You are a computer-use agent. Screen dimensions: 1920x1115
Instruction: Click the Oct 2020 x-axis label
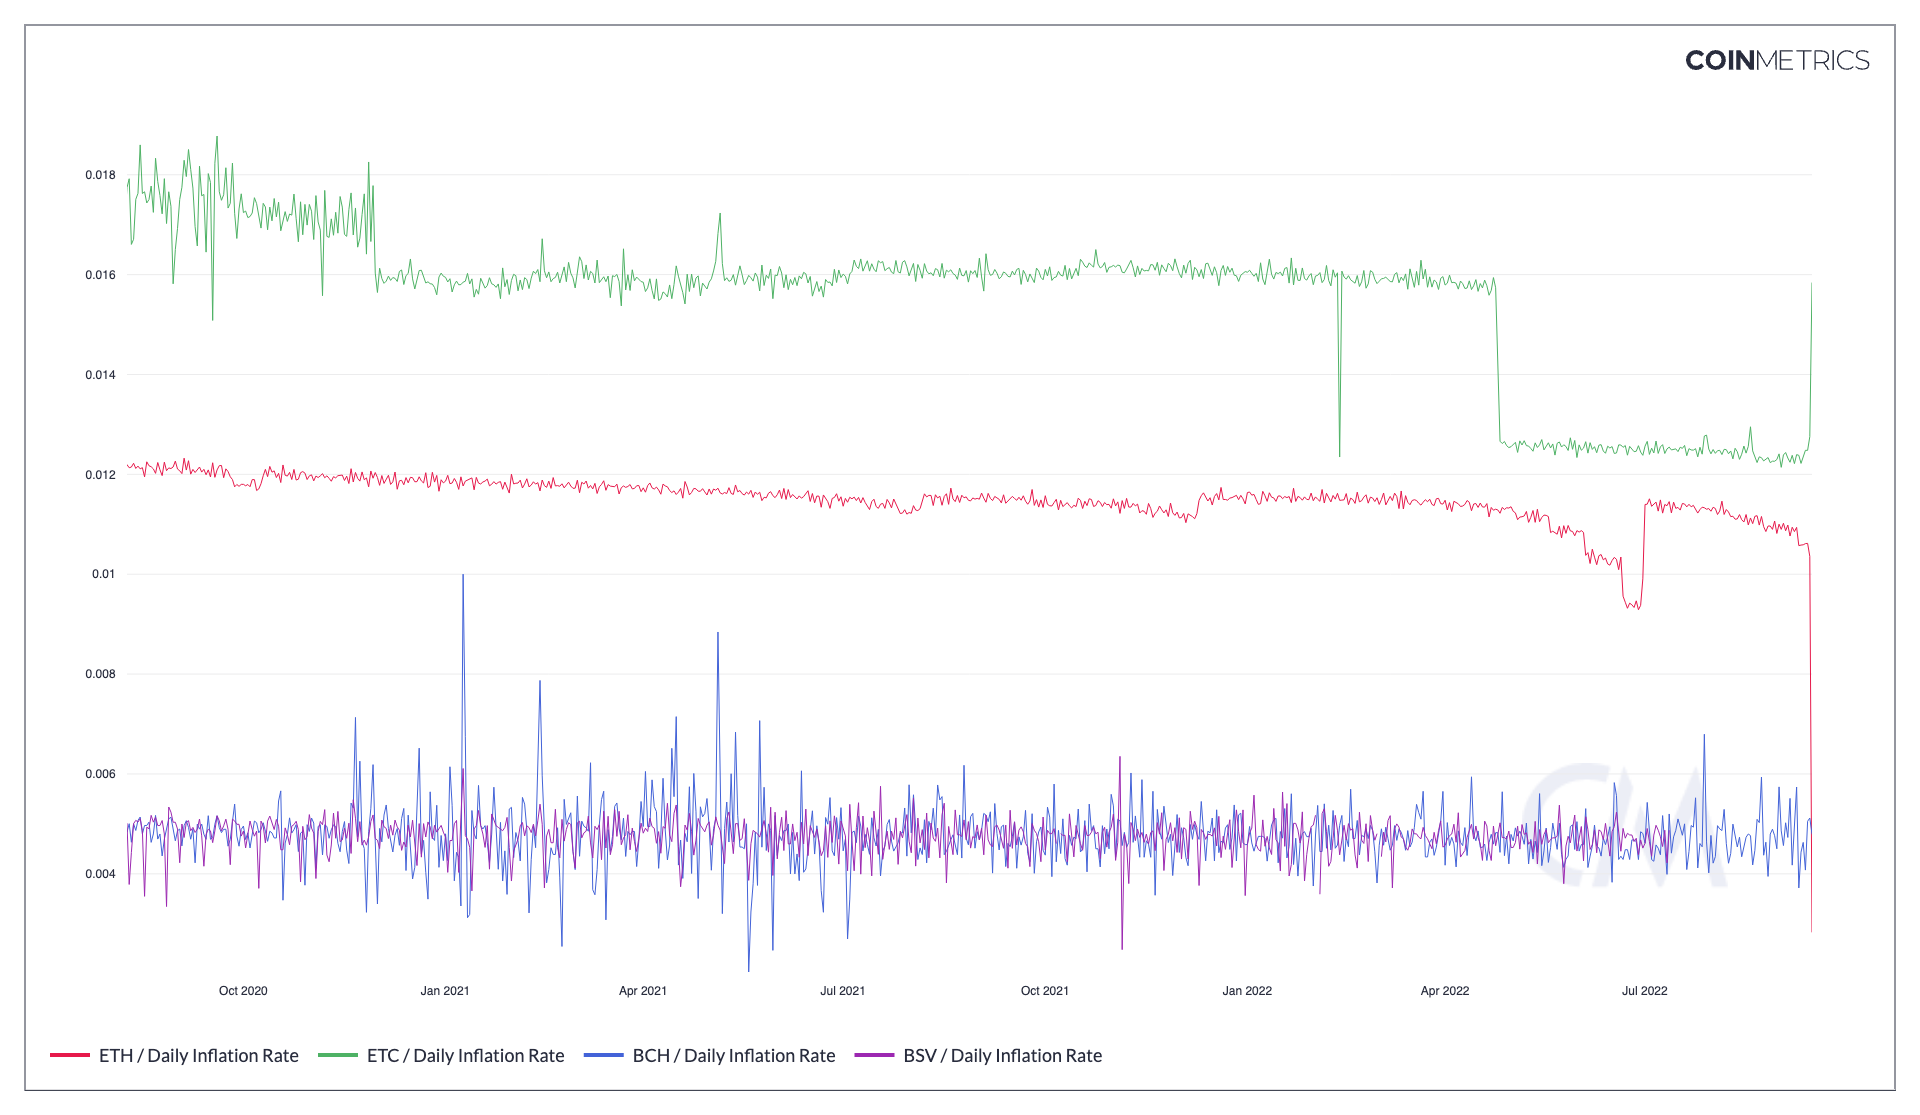(x=243, y=991)
